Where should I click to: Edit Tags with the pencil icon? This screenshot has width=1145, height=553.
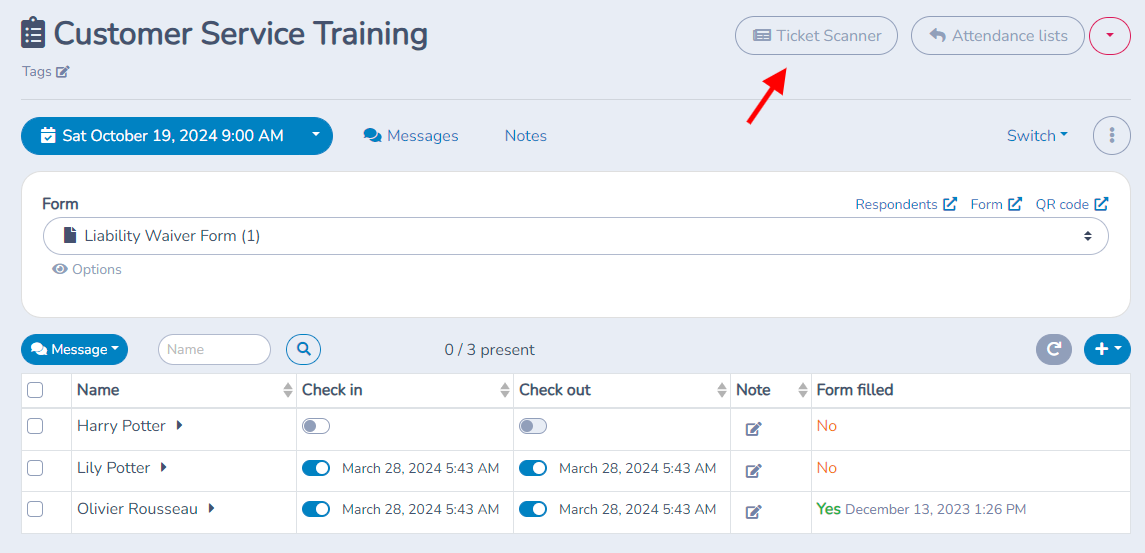[63, 72]
